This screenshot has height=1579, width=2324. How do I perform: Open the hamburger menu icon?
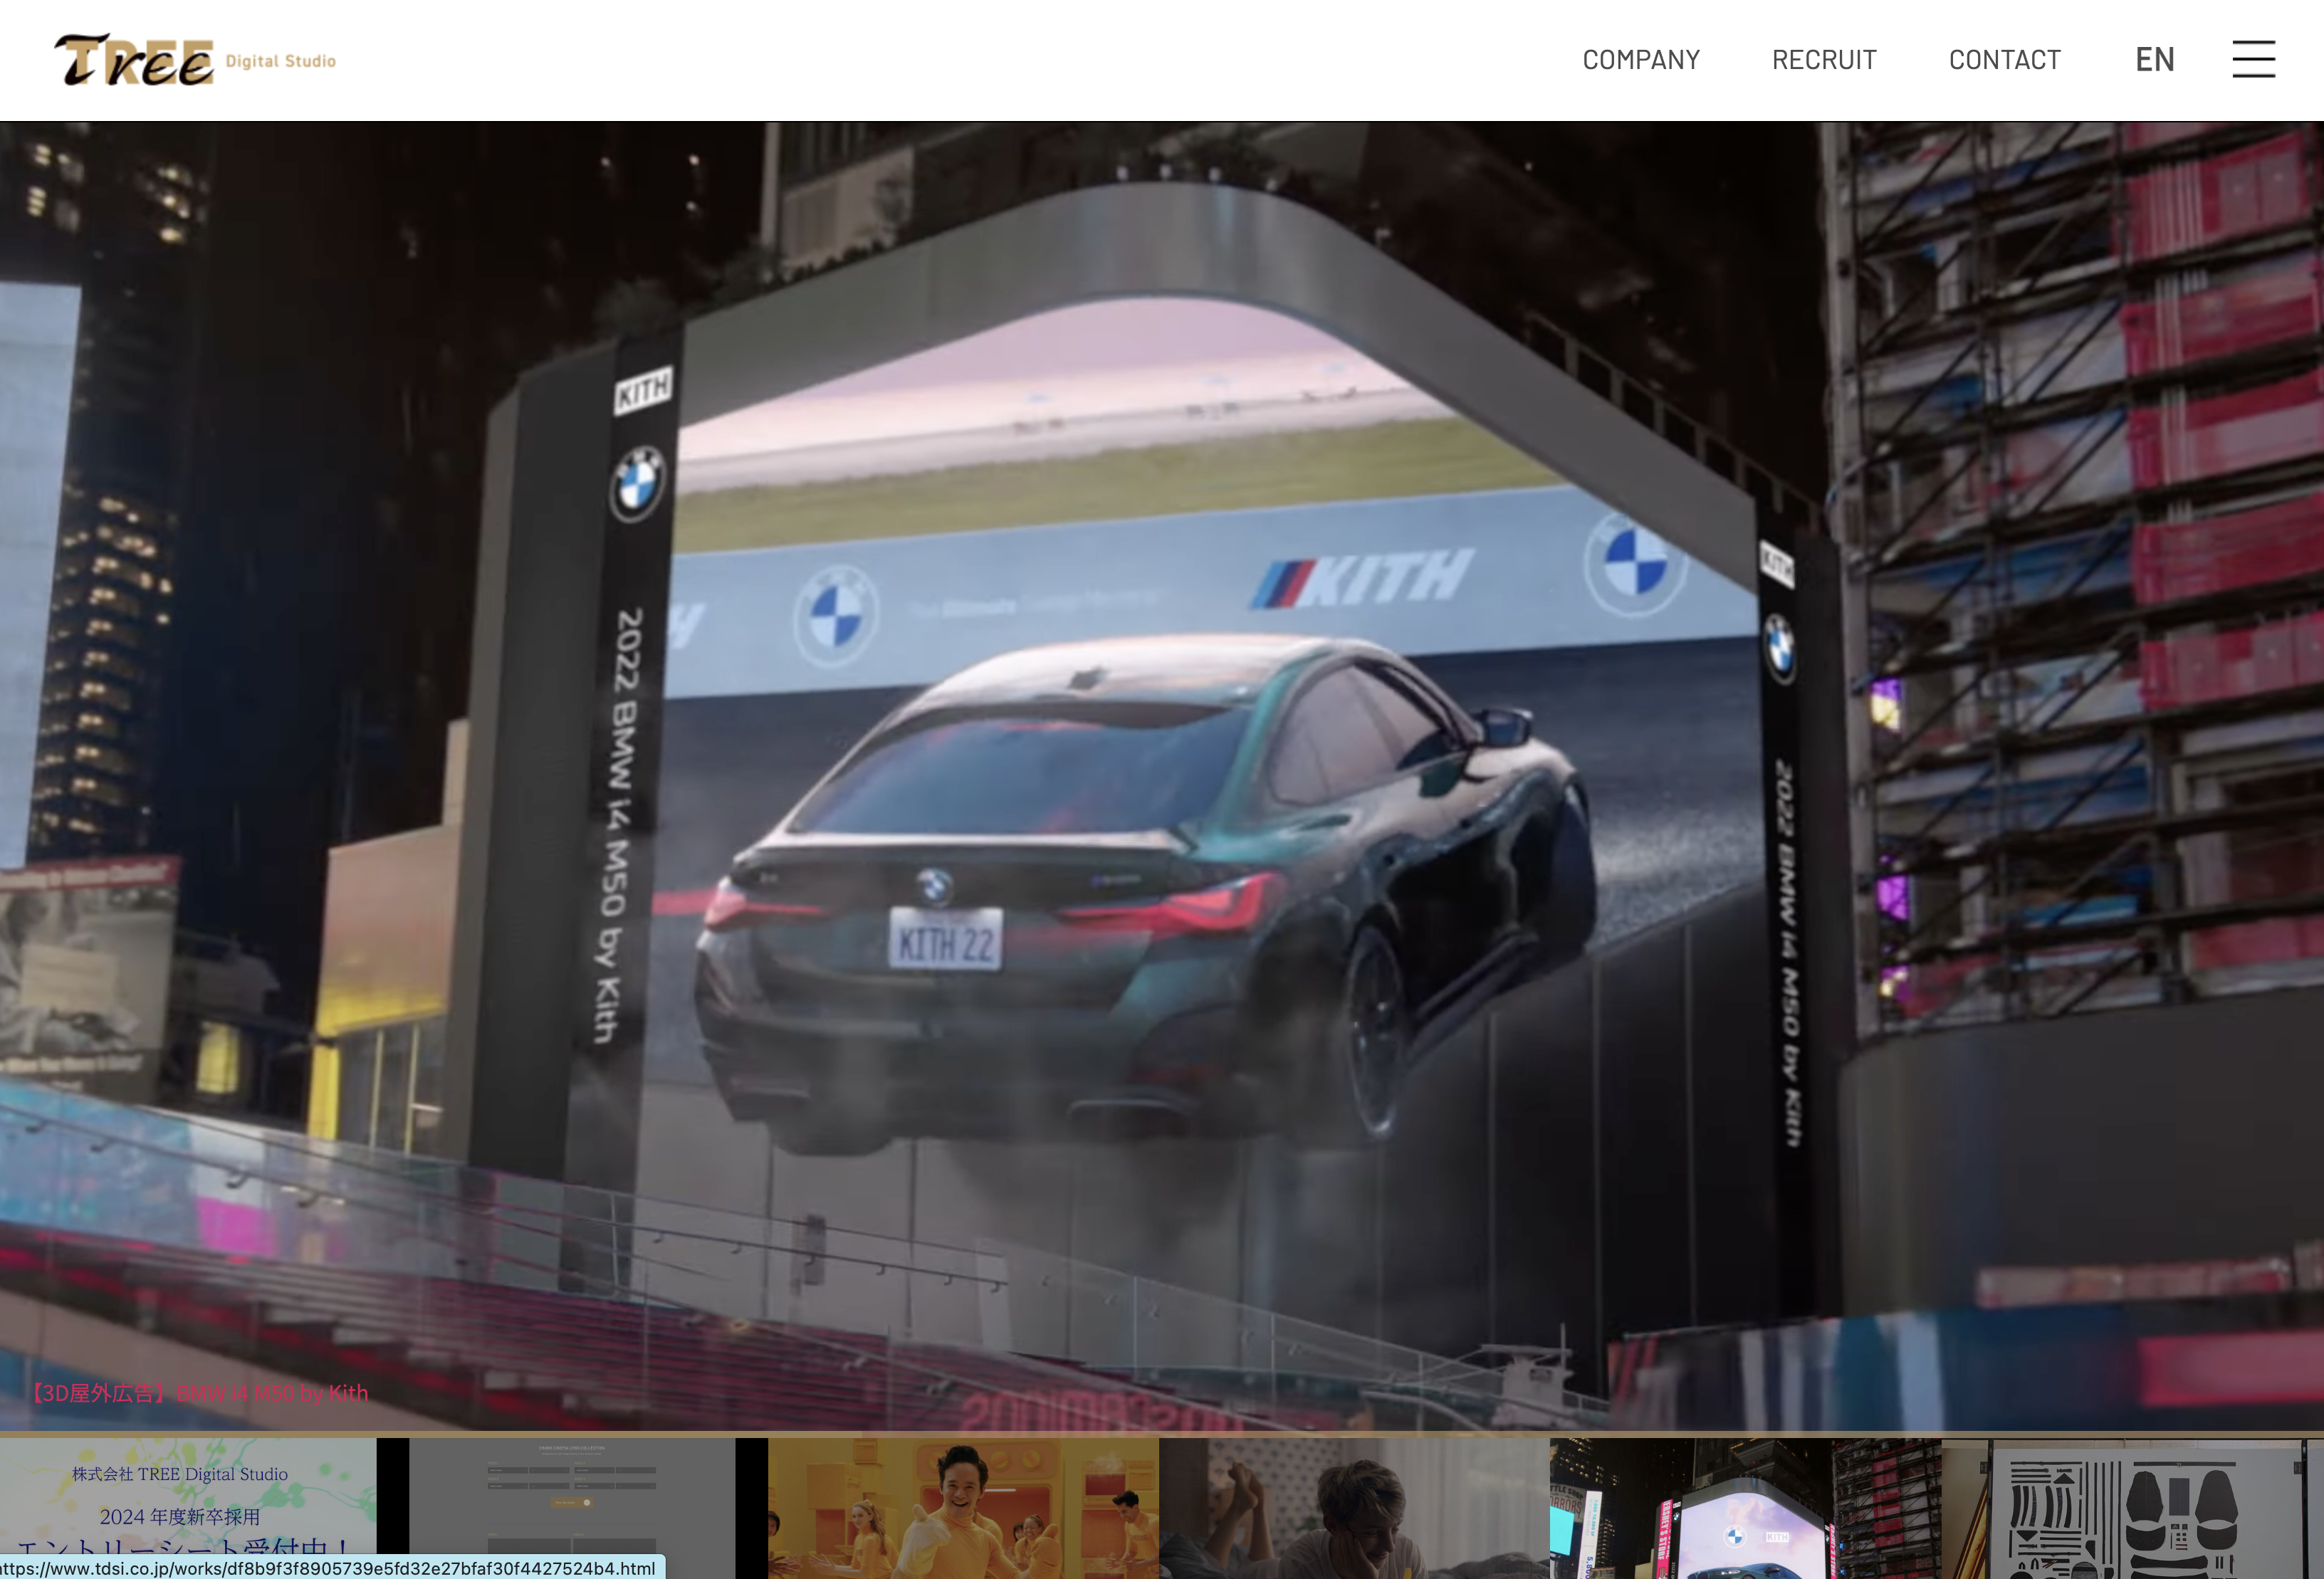pos(2253,59)
